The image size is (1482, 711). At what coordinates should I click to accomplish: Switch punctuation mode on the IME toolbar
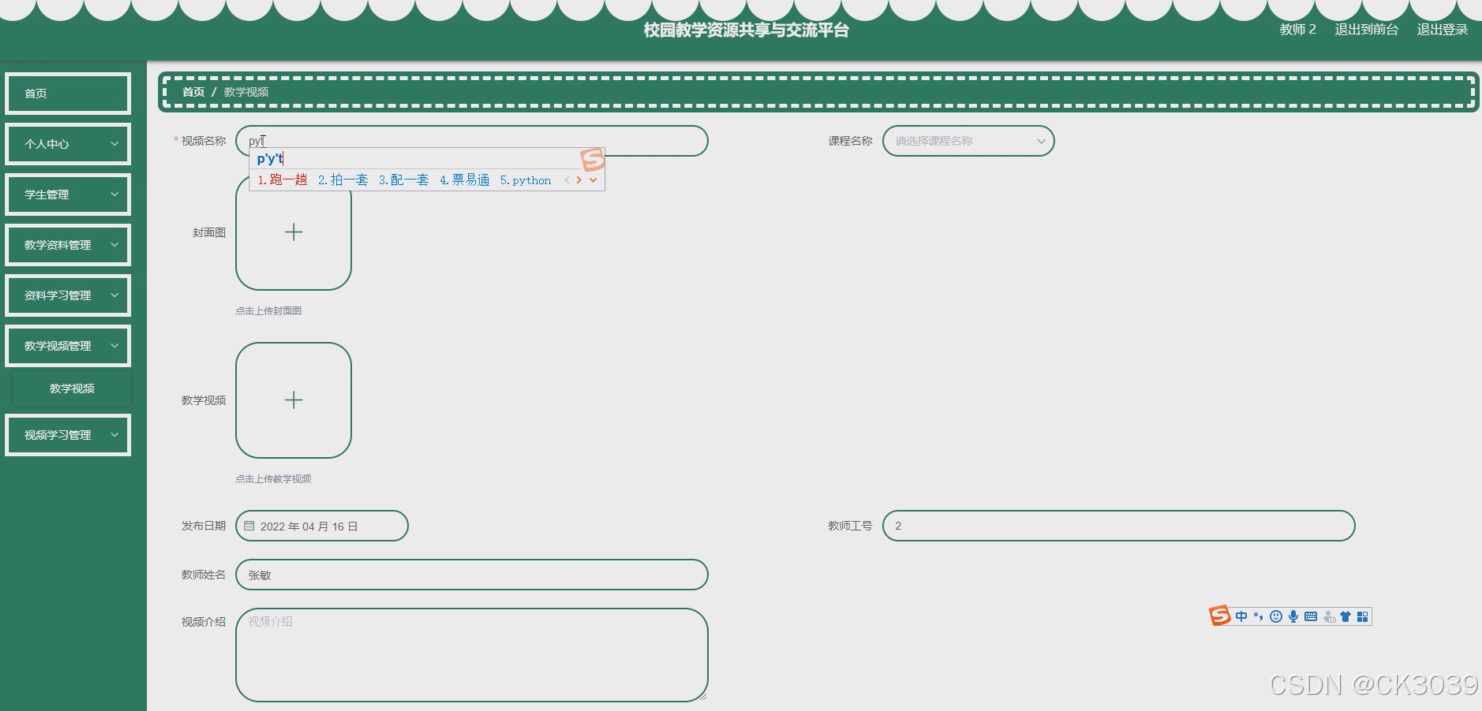(x=1259, y=617)
